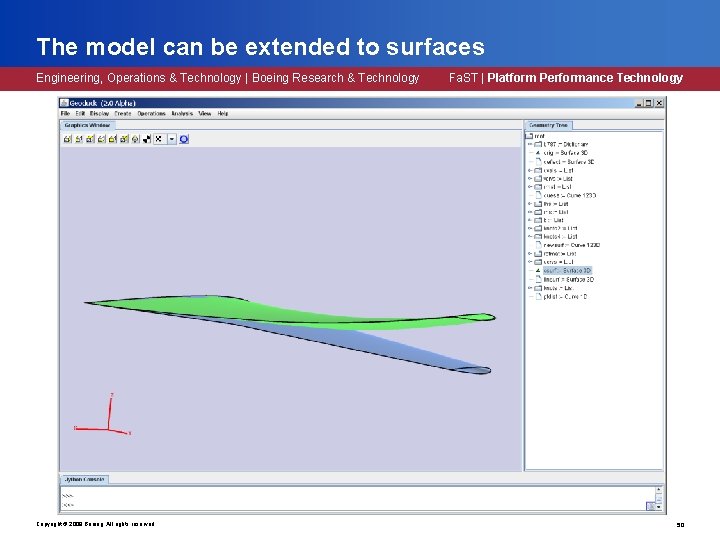
Task: Select the Geometry Tree tab
Action: 548,125
